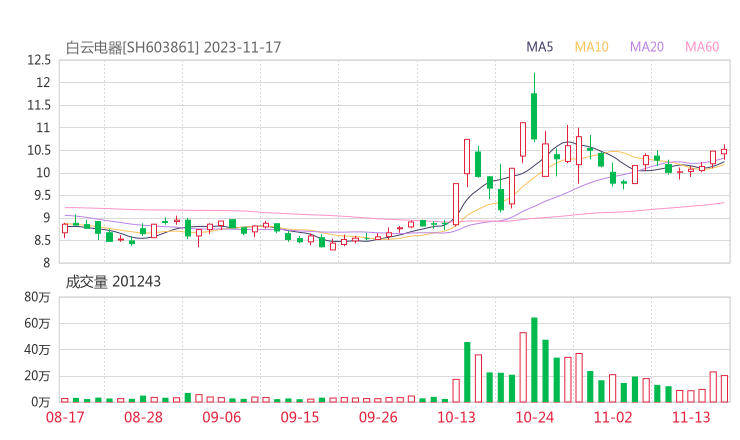Click the 成交量 201243 volume label
Screen dimensions: 740x440
(113, 282)
